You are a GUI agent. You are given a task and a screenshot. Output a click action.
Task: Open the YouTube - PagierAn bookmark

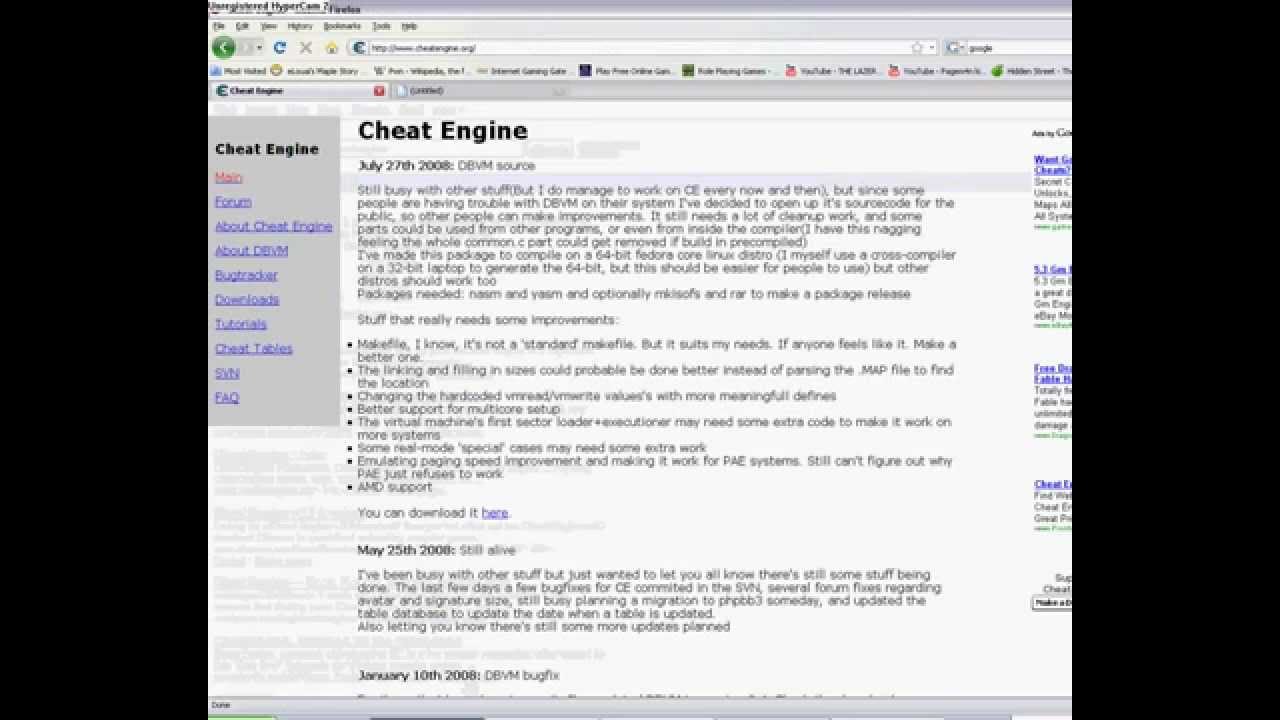tap(937, 71)
